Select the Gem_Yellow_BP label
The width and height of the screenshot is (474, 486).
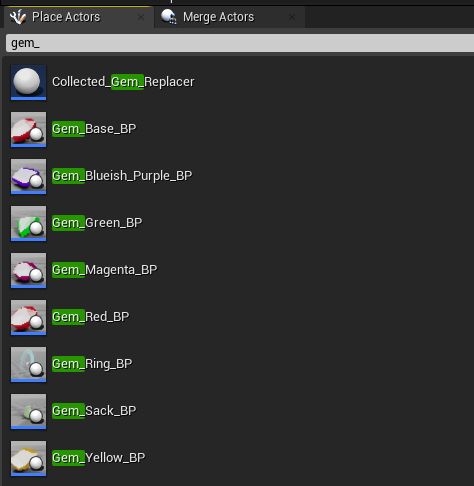(x=99, y=458)
